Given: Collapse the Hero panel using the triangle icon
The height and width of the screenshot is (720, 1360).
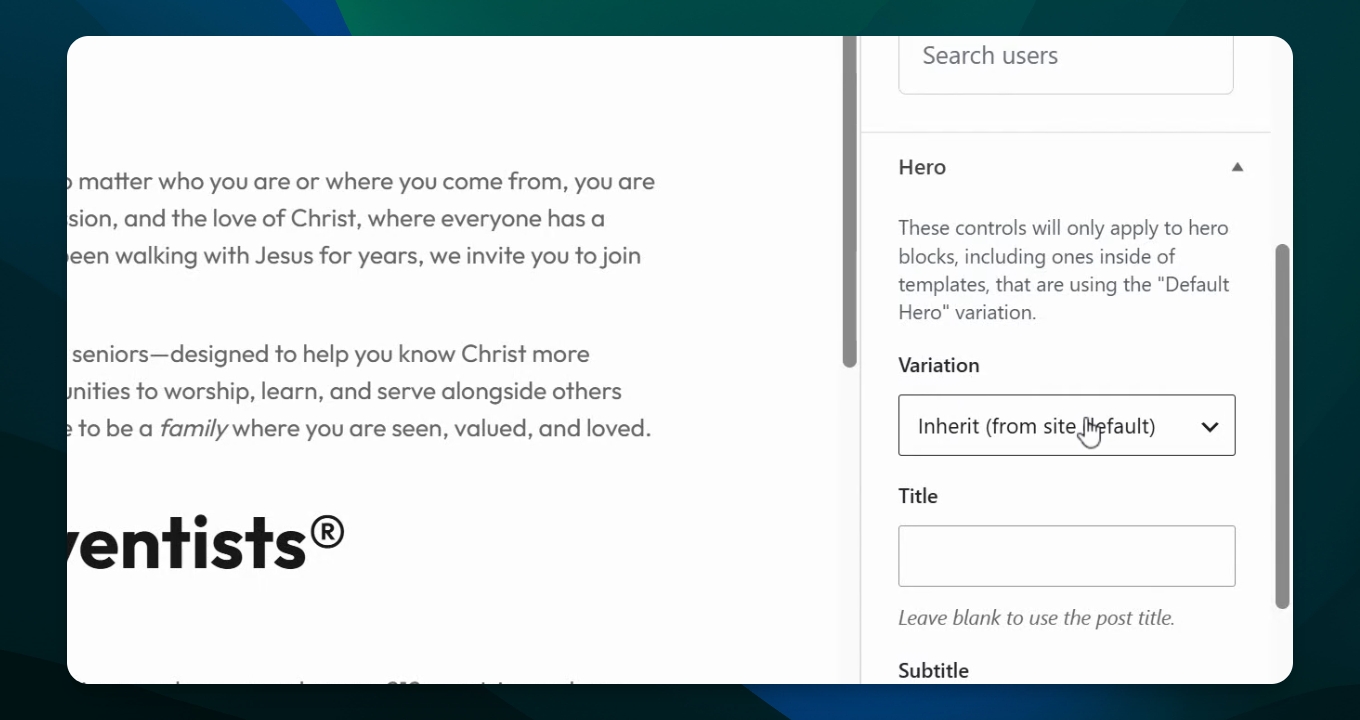Looking at the screenshot, I should 1237,167.
